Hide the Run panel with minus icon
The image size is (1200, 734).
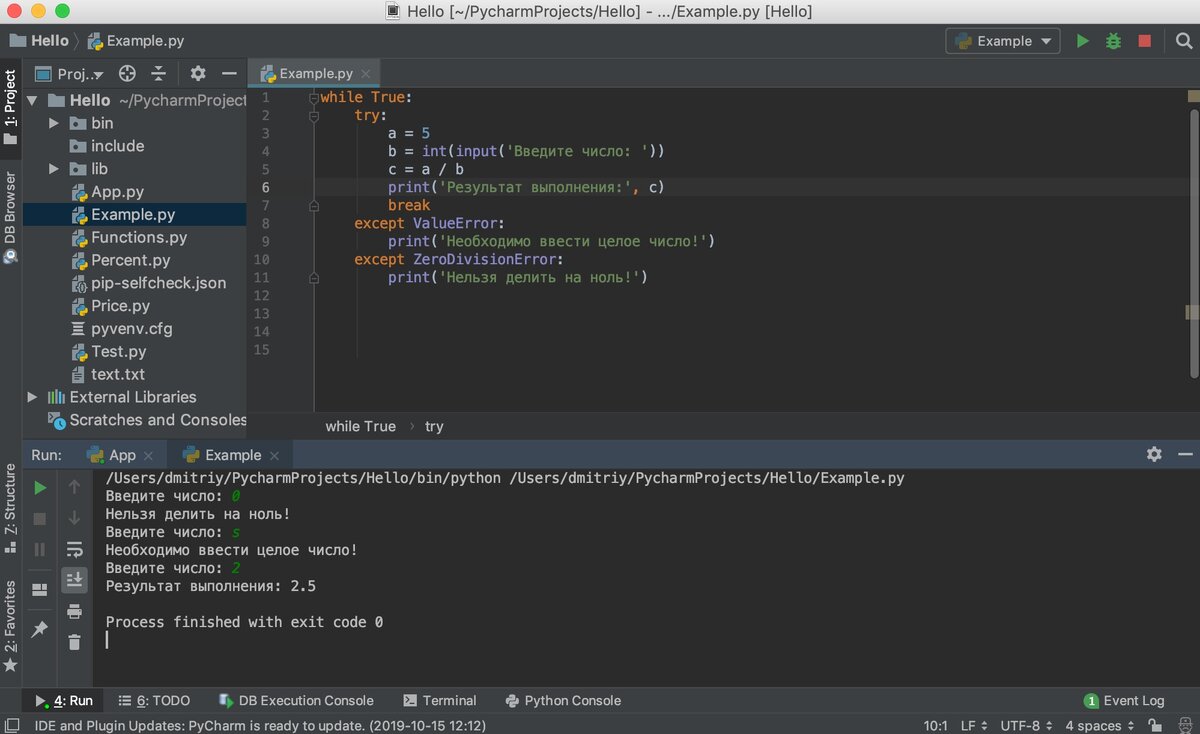click(1184, 454)
